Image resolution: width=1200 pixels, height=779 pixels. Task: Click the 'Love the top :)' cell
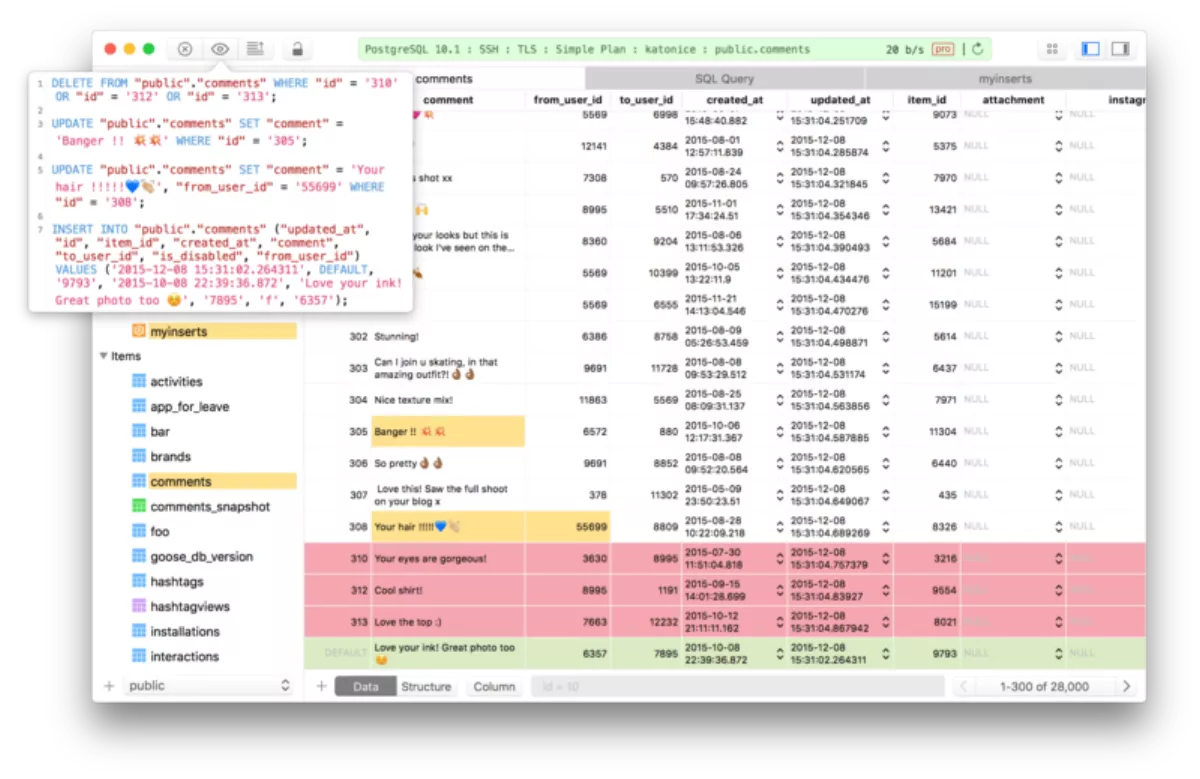pyautogui.click(x=448, y=622)
